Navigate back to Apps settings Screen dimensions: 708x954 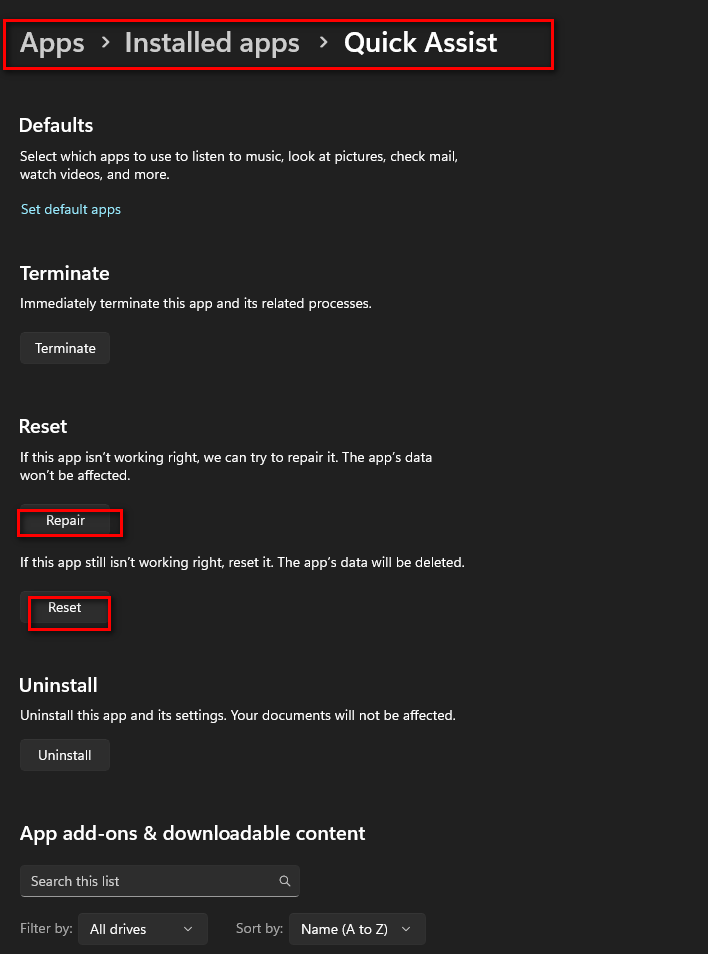point(51,43)
